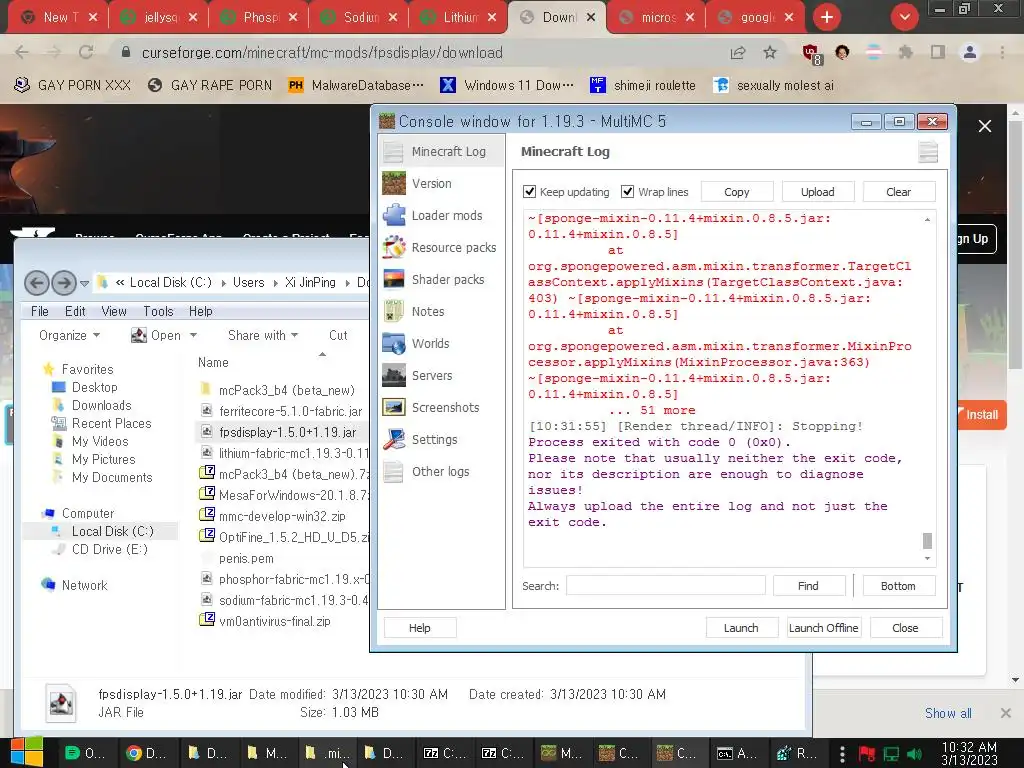
Task: Go forward in the Explorer window
Action: coord(63,283)
